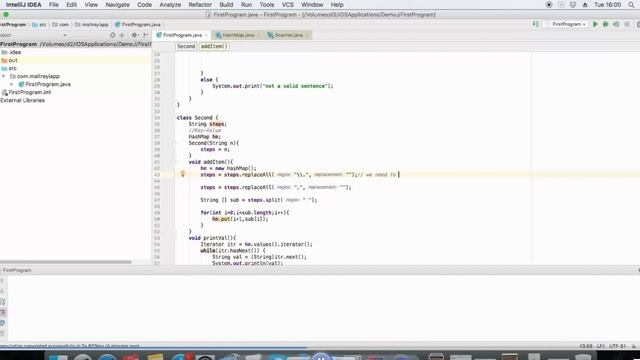
Task: Select the src folder in the project tree
Action: point(9,68)
